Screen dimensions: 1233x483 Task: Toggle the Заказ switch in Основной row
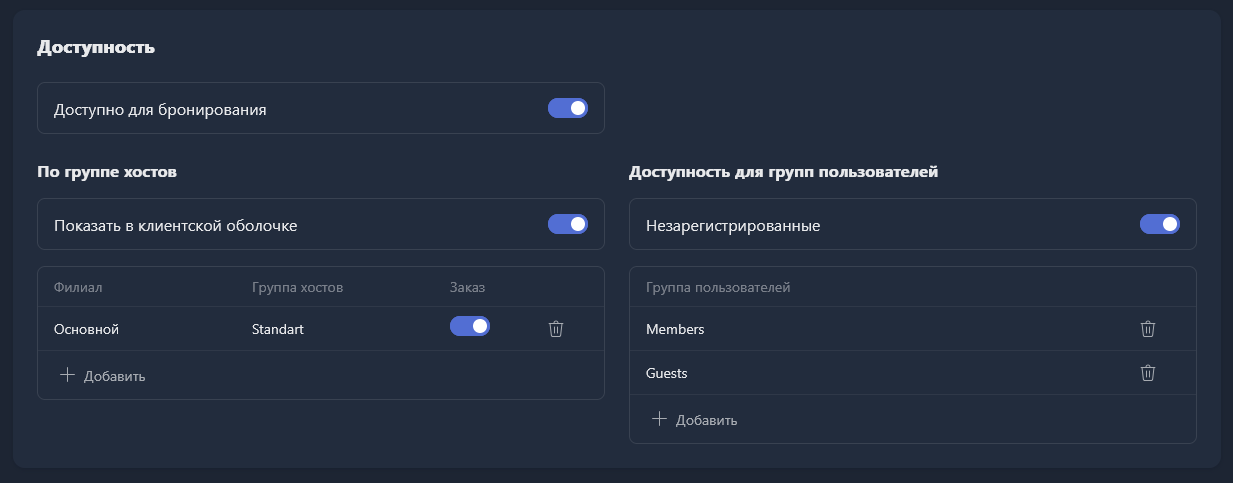tap(470, 326)
